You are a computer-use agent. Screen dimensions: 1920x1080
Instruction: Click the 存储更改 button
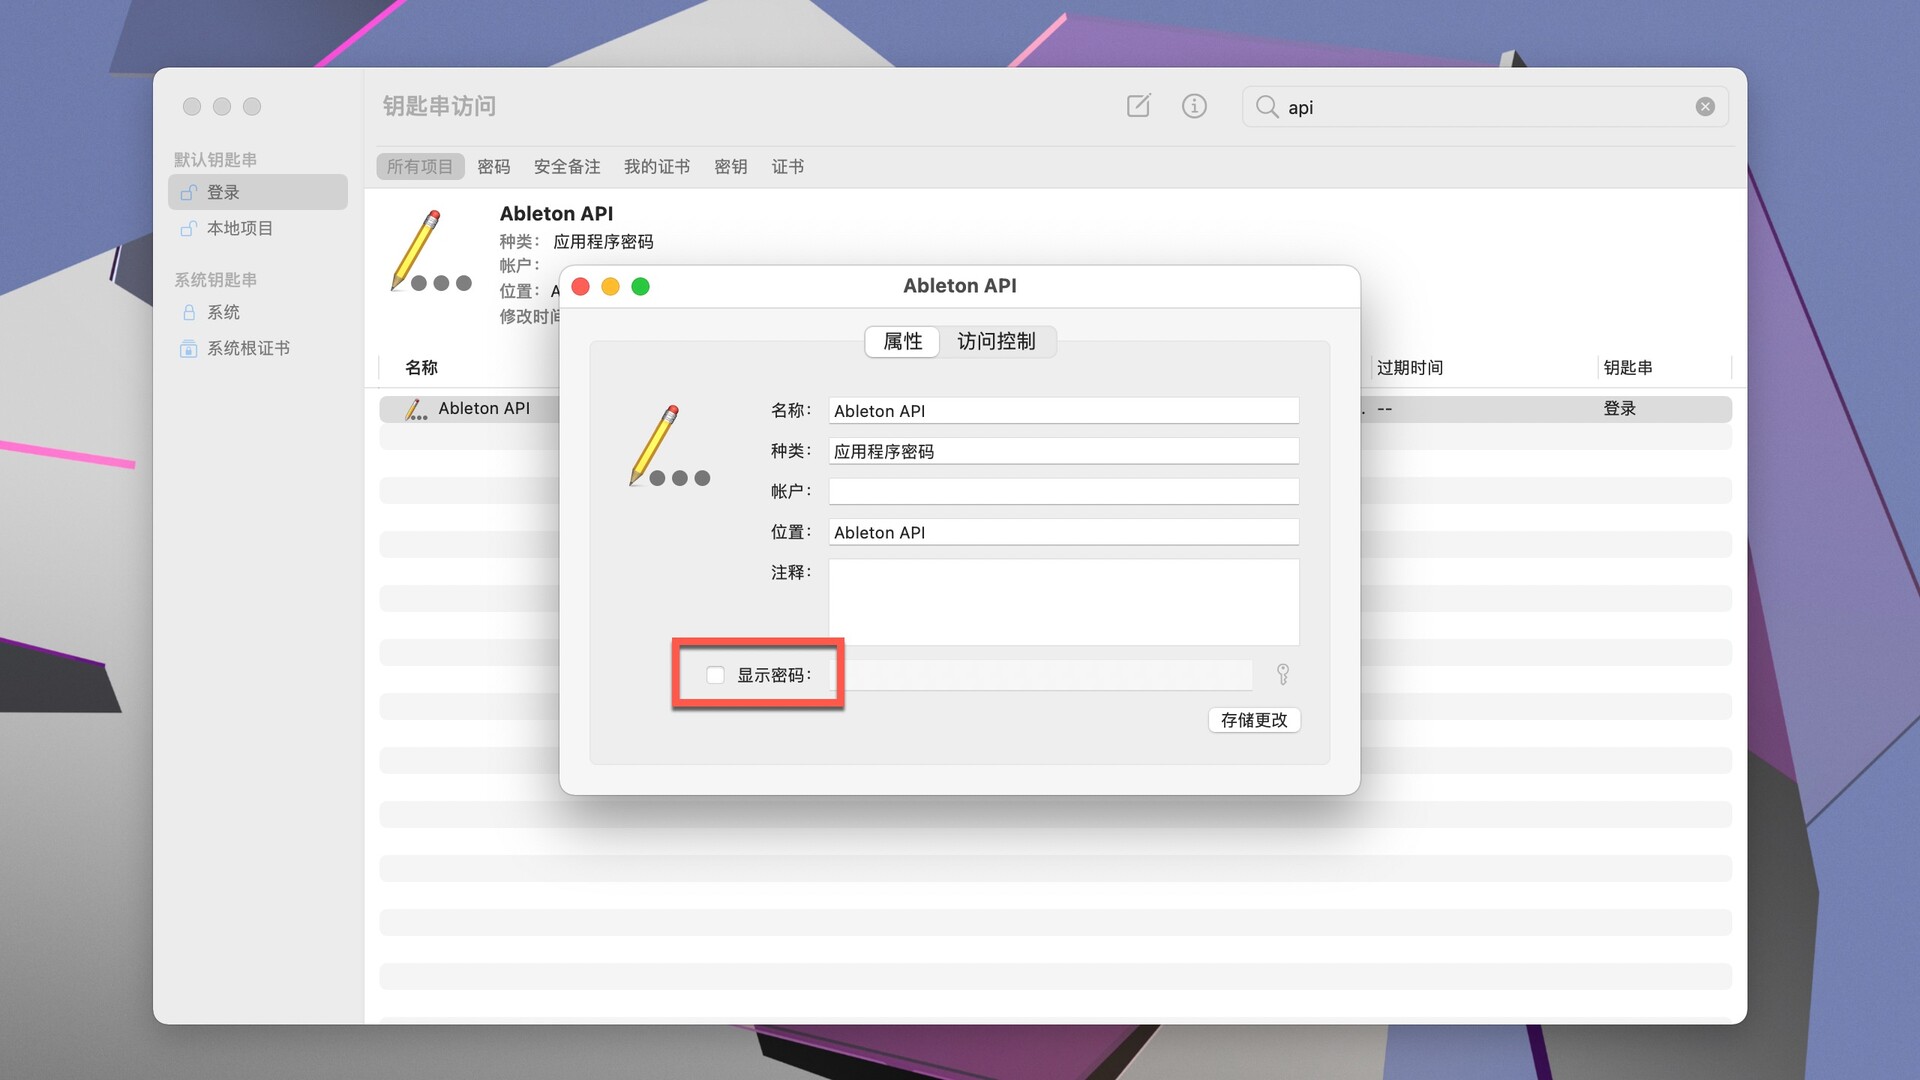click(1254, 720)
